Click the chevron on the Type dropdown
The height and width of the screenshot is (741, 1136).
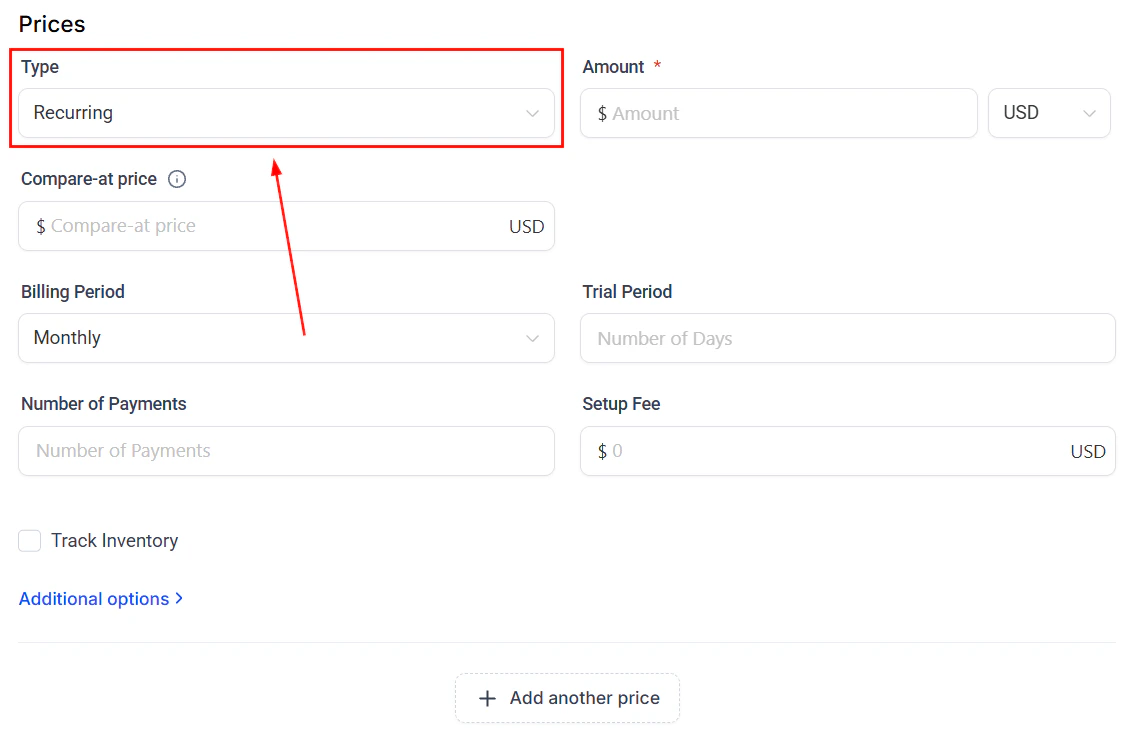[x=533, y=113]
